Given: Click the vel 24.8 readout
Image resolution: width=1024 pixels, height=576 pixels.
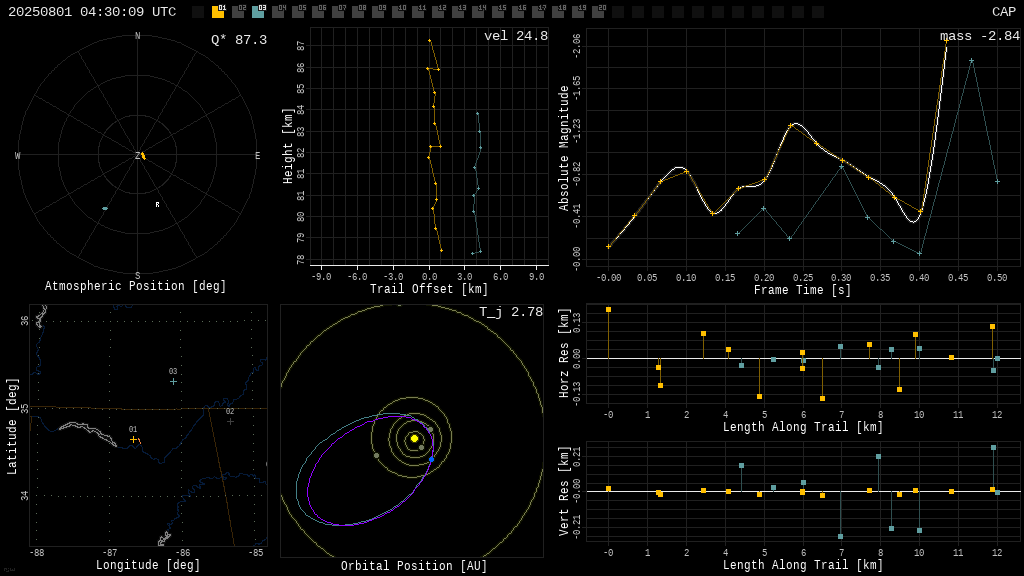Looking at the screenshot, I should click(x=516, y=36).
